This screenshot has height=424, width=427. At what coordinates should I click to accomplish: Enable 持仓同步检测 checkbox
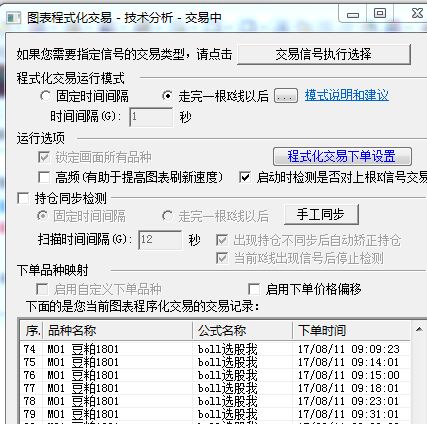23,198
